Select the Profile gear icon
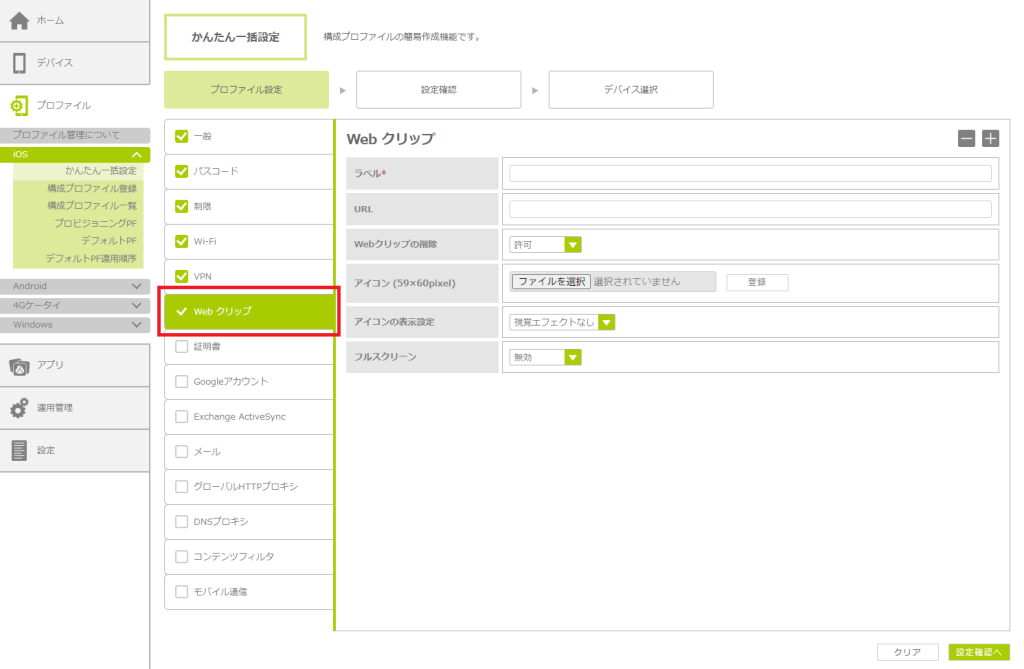The height and width of the screenshot is (669, 1024). [x=20, y=105]
